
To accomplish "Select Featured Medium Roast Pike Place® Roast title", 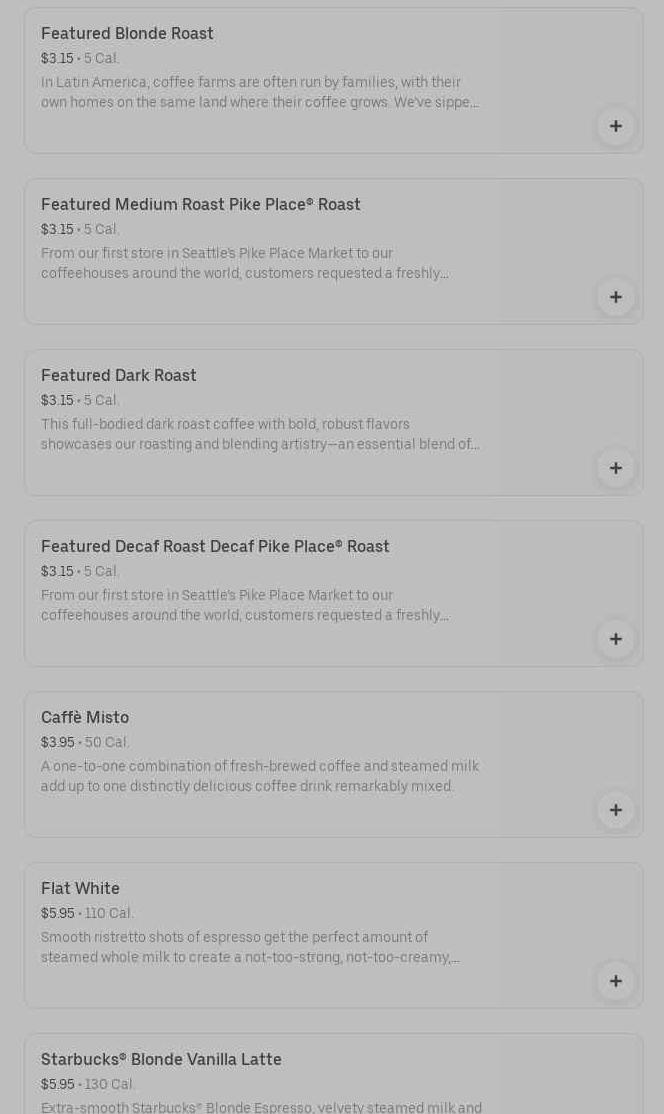I will pos(200,205).
